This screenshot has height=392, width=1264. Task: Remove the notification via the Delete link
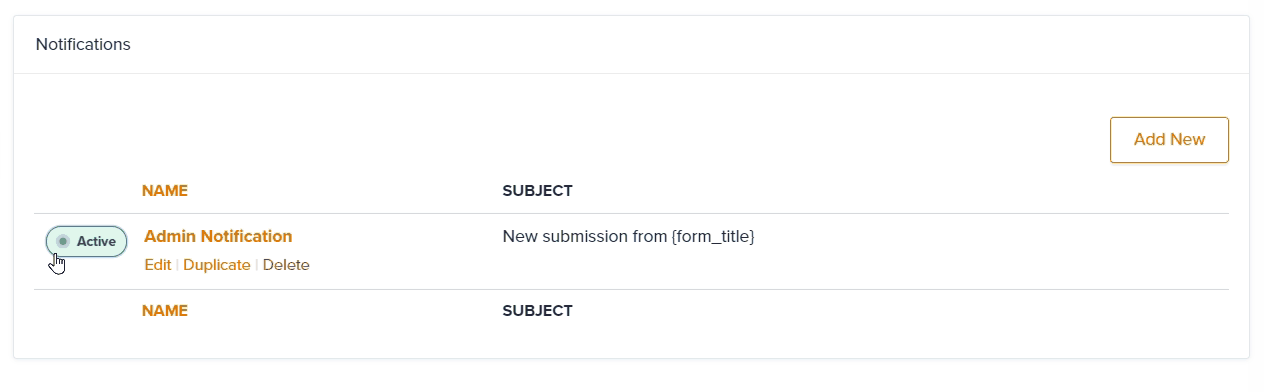pos(286,265)
